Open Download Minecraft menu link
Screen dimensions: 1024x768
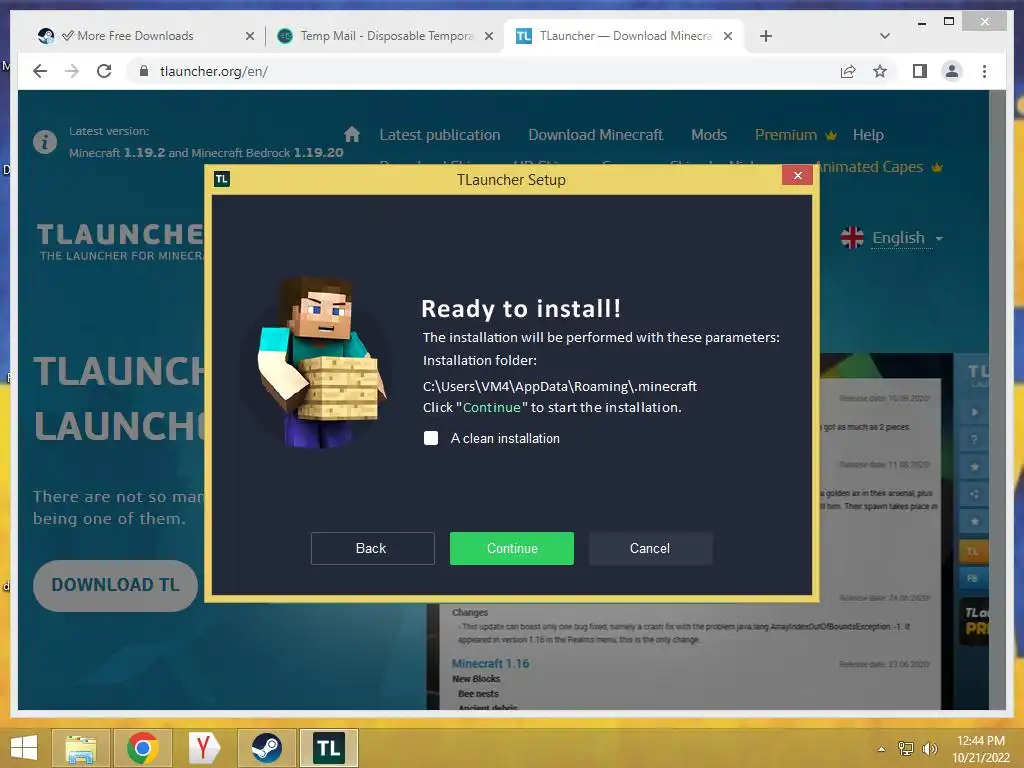[x=596, y=135]
